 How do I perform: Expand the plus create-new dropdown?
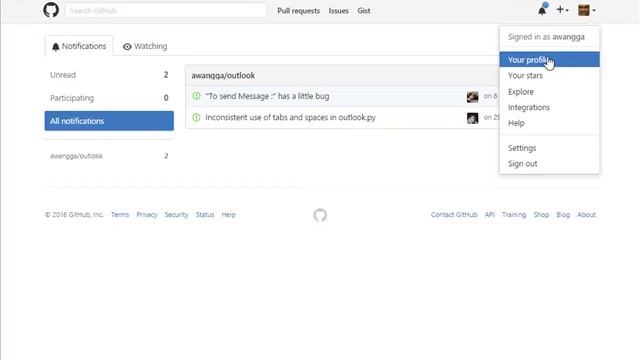pyautogui.click(x=562, y=10)
